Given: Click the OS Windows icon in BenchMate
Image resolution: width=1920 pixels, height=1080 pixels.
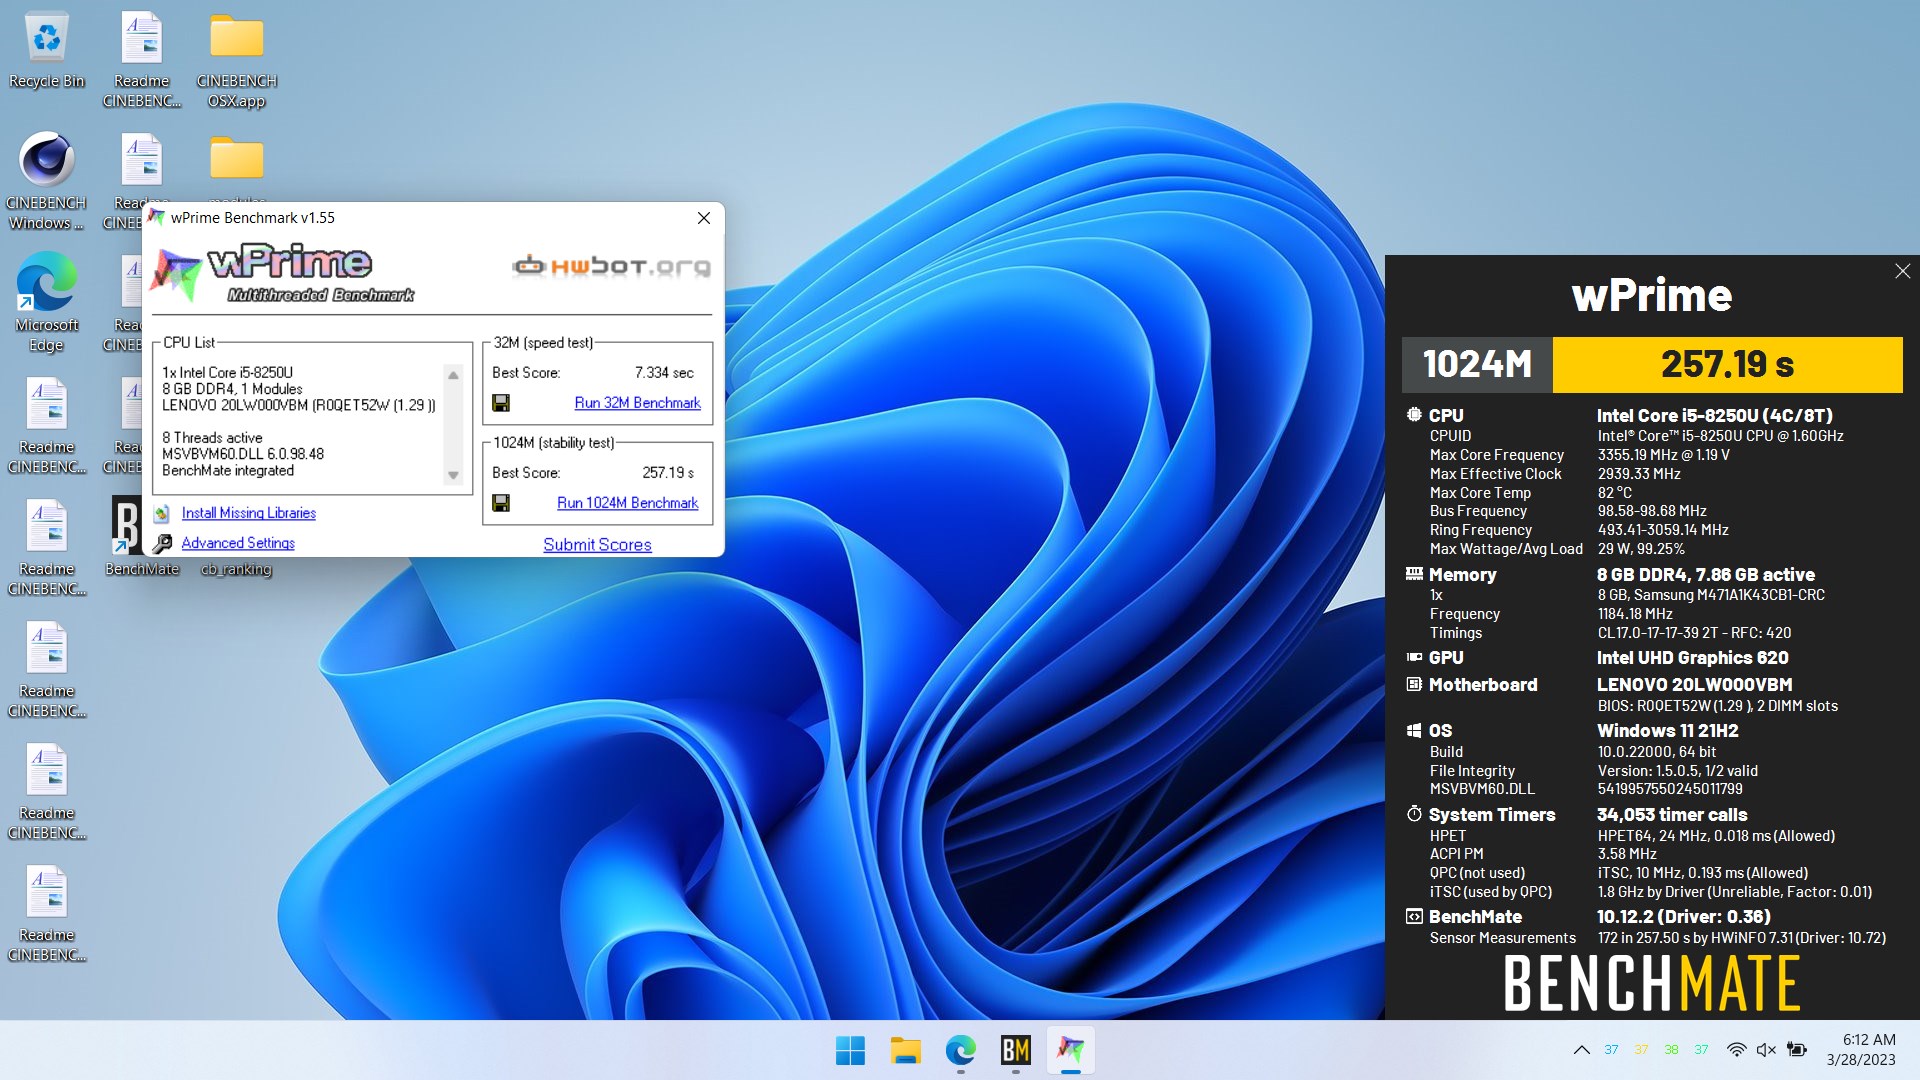Looking at the screenshot, I should click(1414, 731).
